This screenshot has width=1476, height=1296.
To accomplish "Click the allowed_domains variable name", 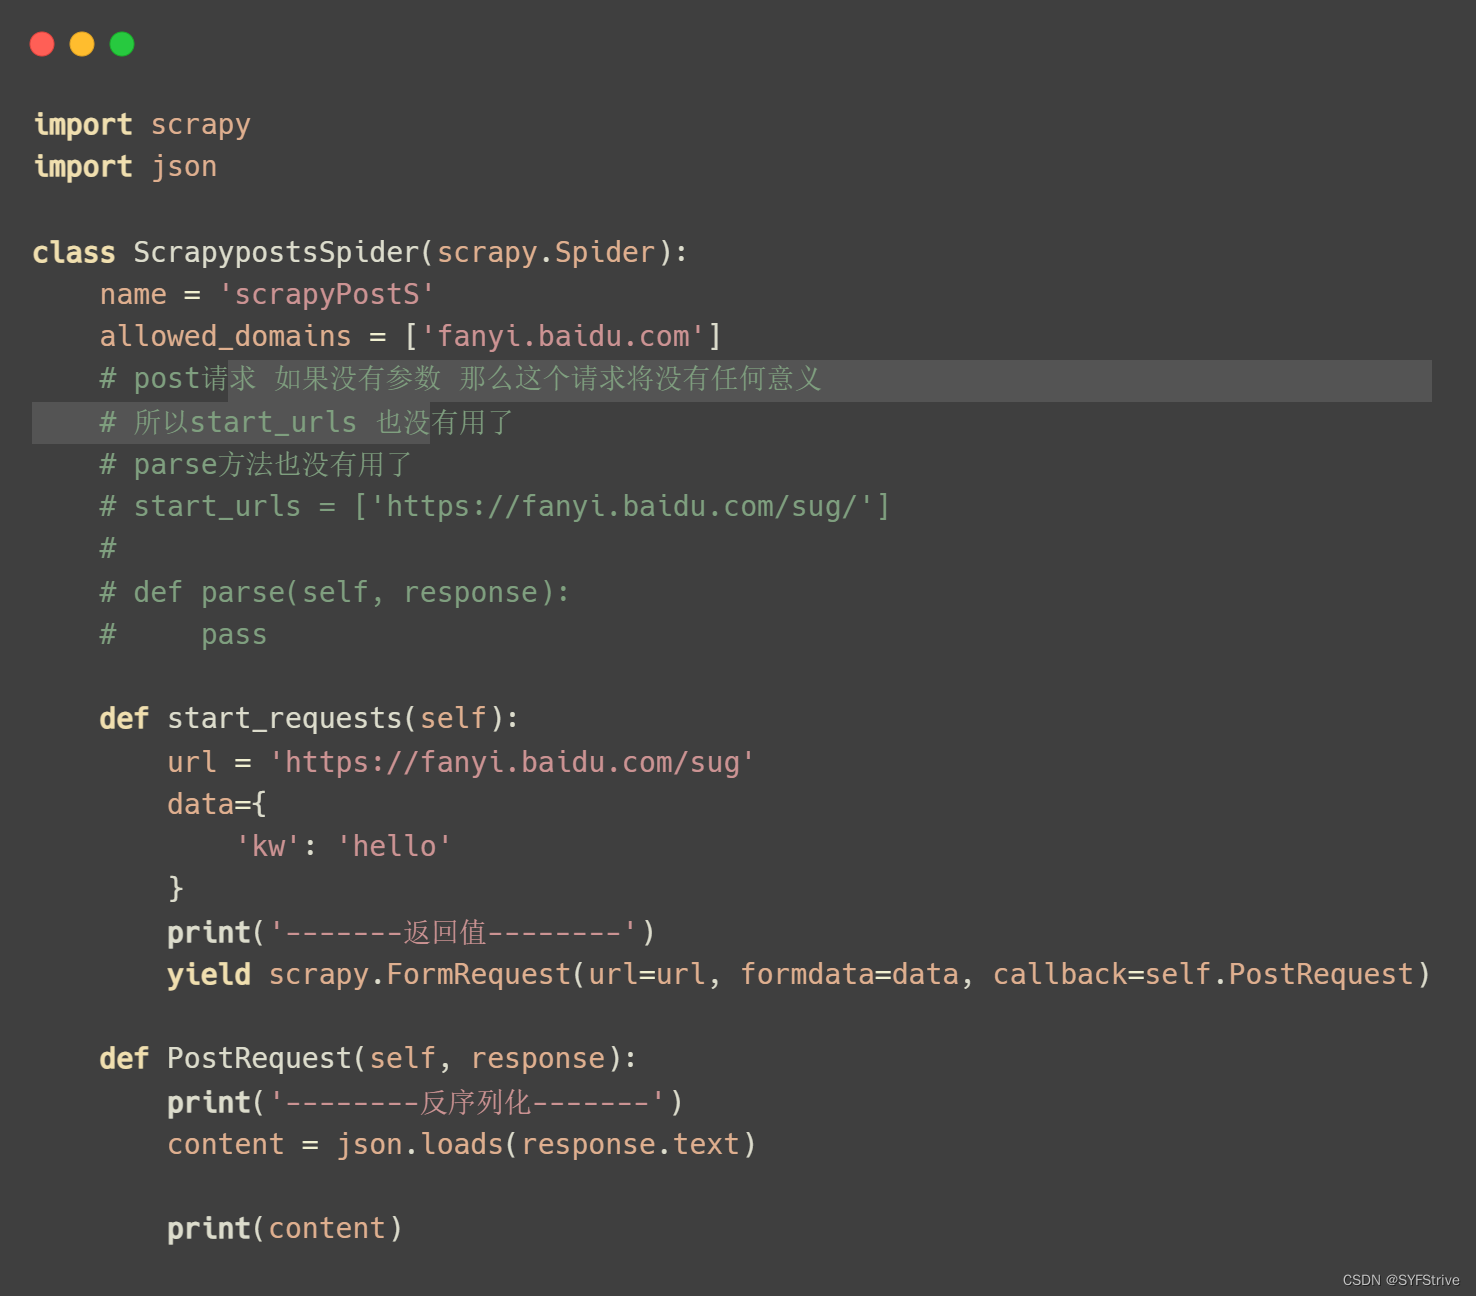I will [225, 336].
